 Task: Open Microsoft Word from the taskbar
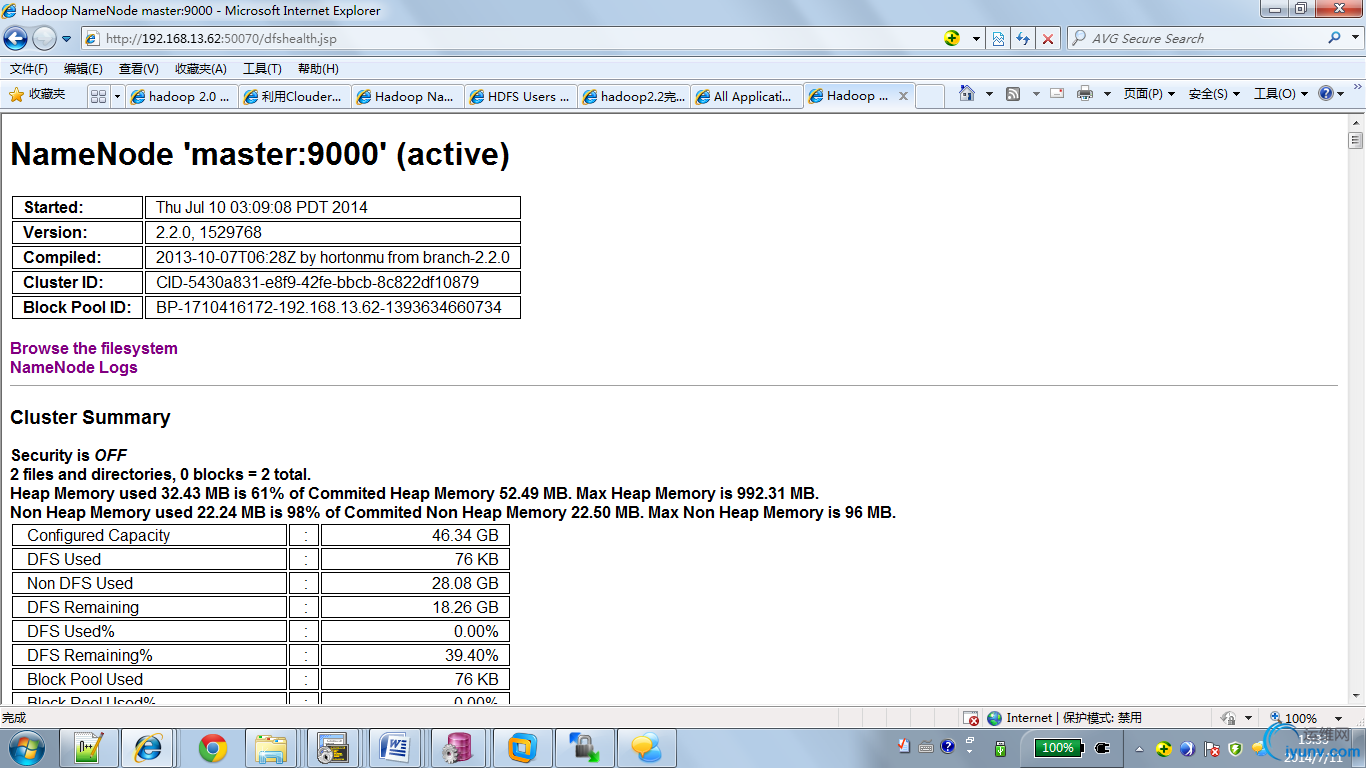pyautogui.click(x=396, y=748)
